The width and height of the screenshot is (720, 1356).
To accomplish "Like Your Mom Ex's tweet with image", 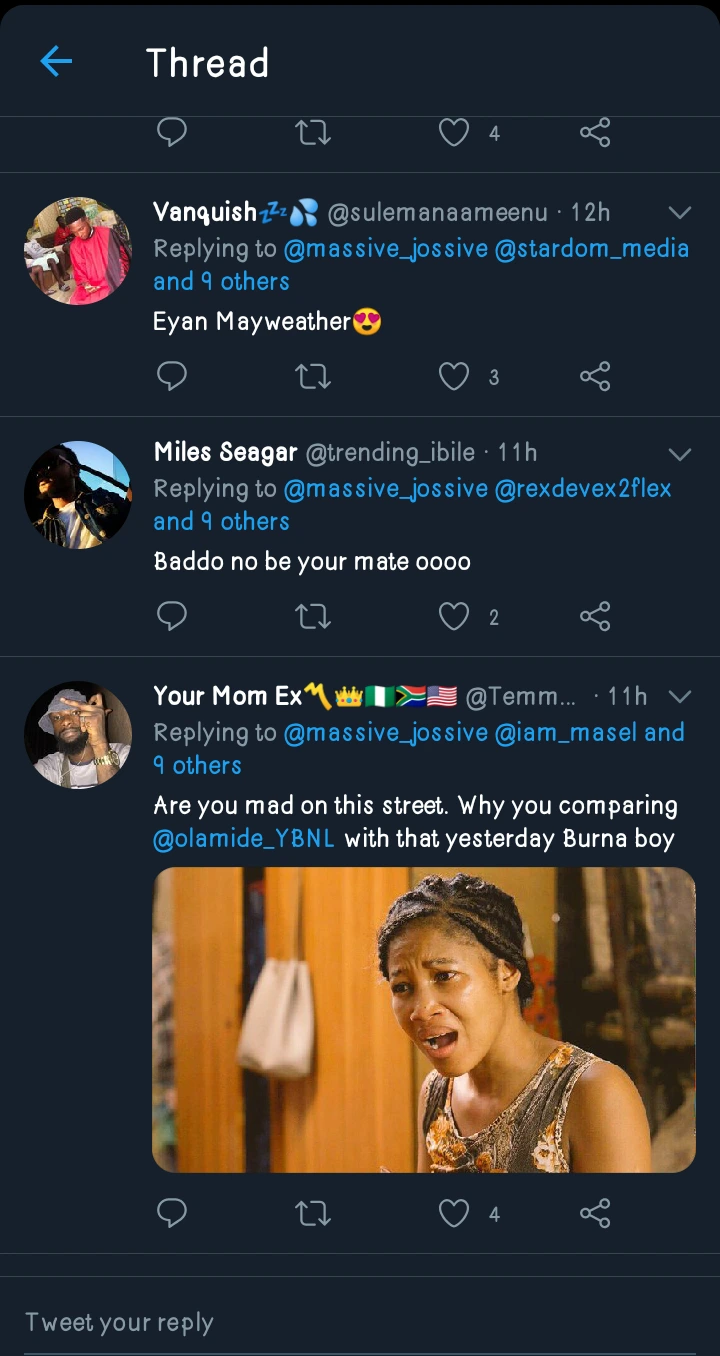I will (454, 1213).
